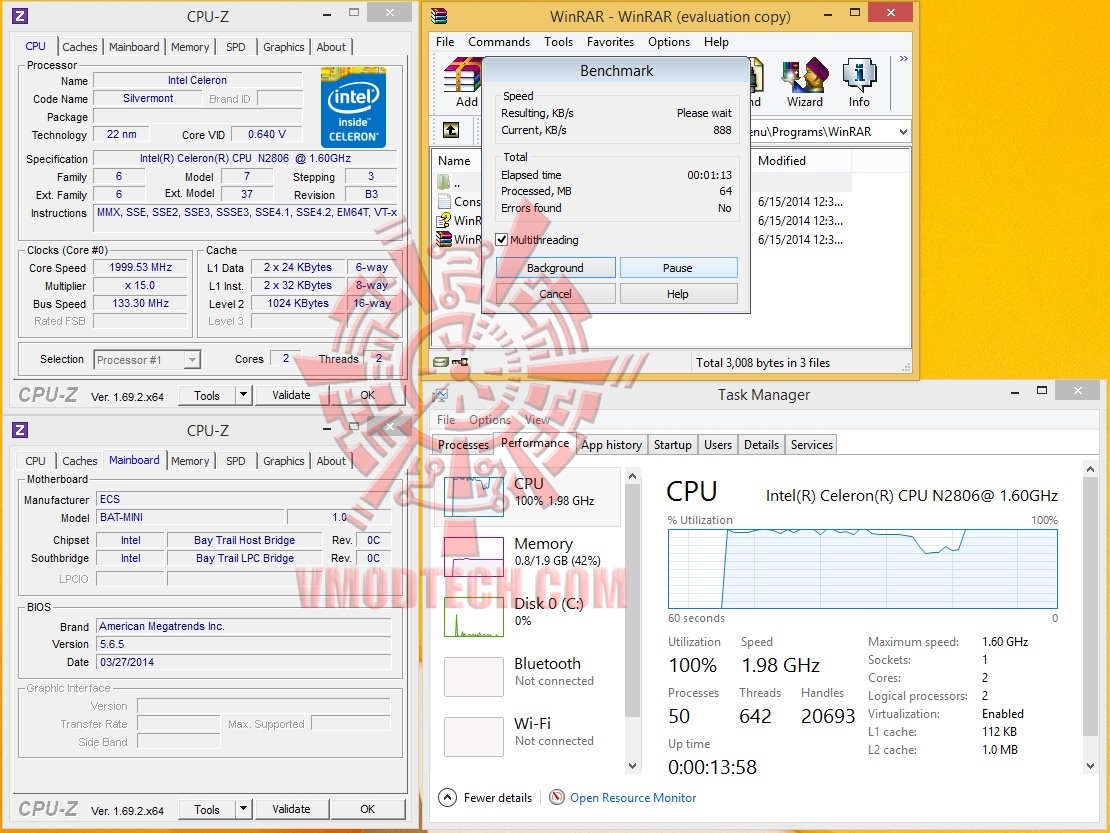The image size is (1110, 833).
Task: Click scroll-down arrow of performance list
Action: click(632, 766)
